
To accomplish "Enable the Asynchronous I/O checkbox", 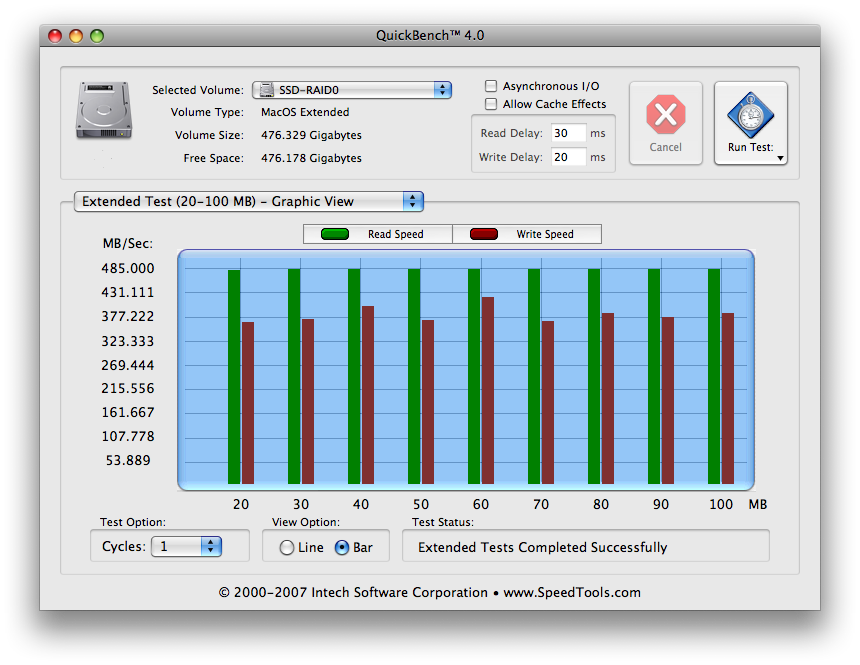I will tap(491, 86).
